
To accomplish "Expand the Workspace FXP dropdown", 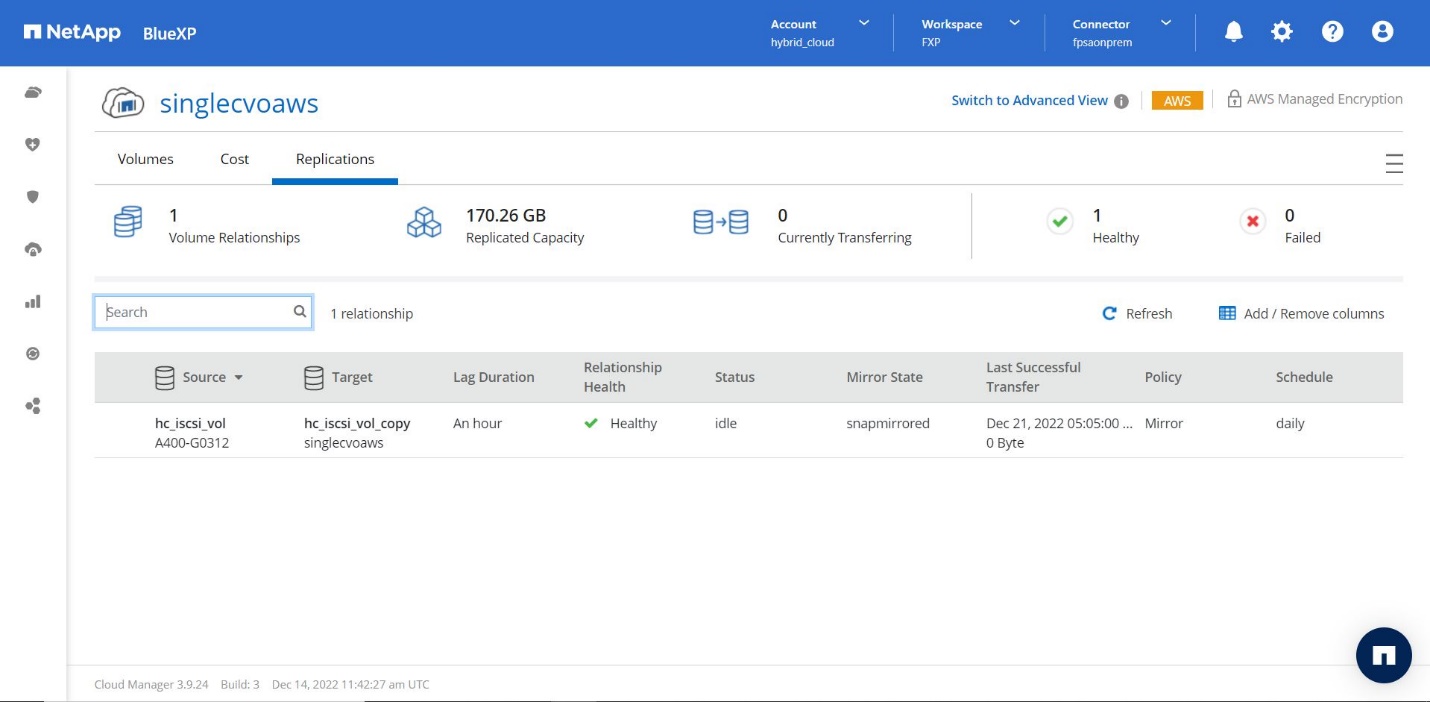I will pyautogui.click(x=1014, y=23).
